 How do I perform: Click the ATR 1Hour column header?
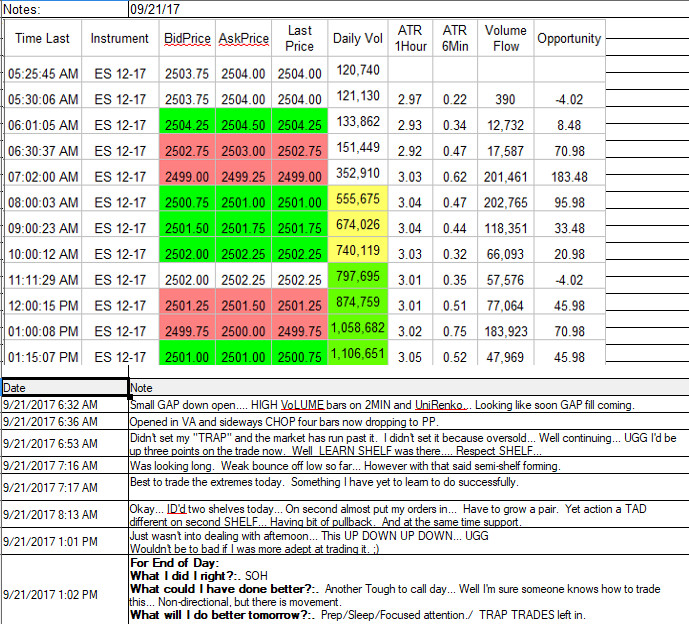click(x=410, y=38)
